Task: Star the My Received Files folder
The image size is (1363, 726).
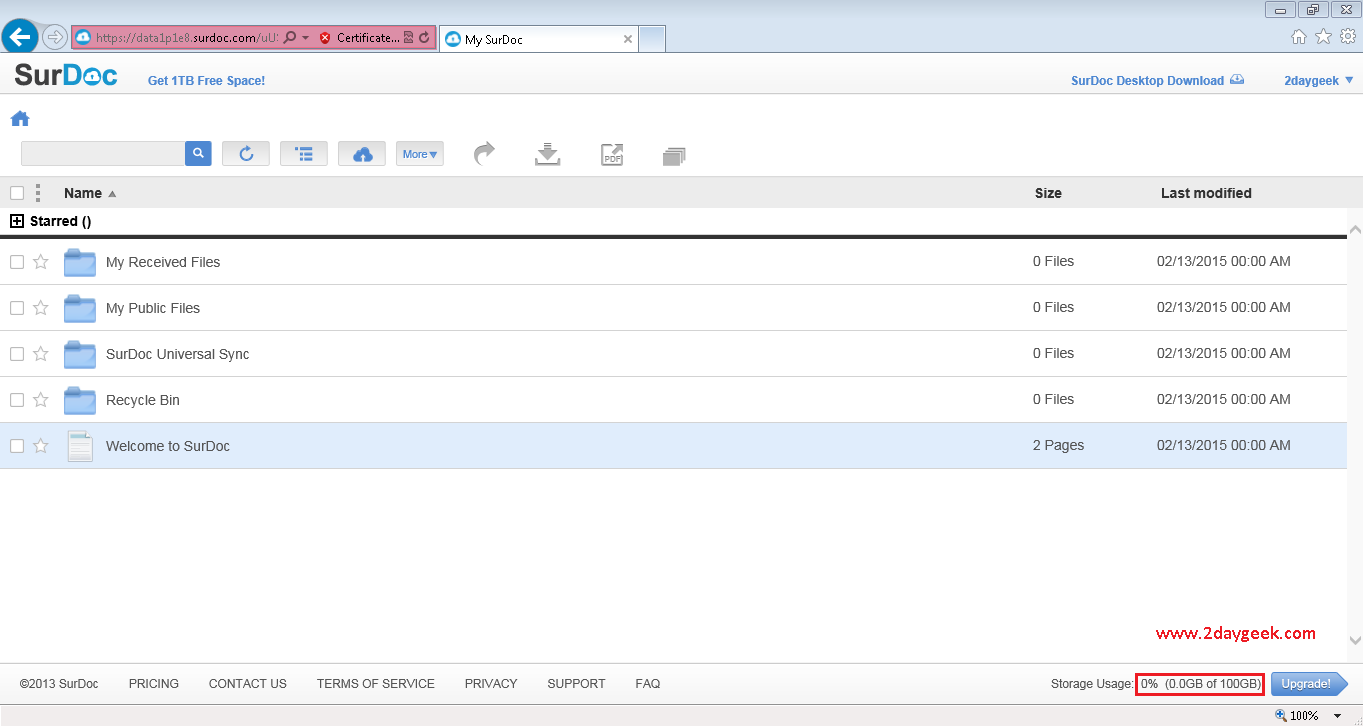Action: pyautogui.click(x=41, y=262)
